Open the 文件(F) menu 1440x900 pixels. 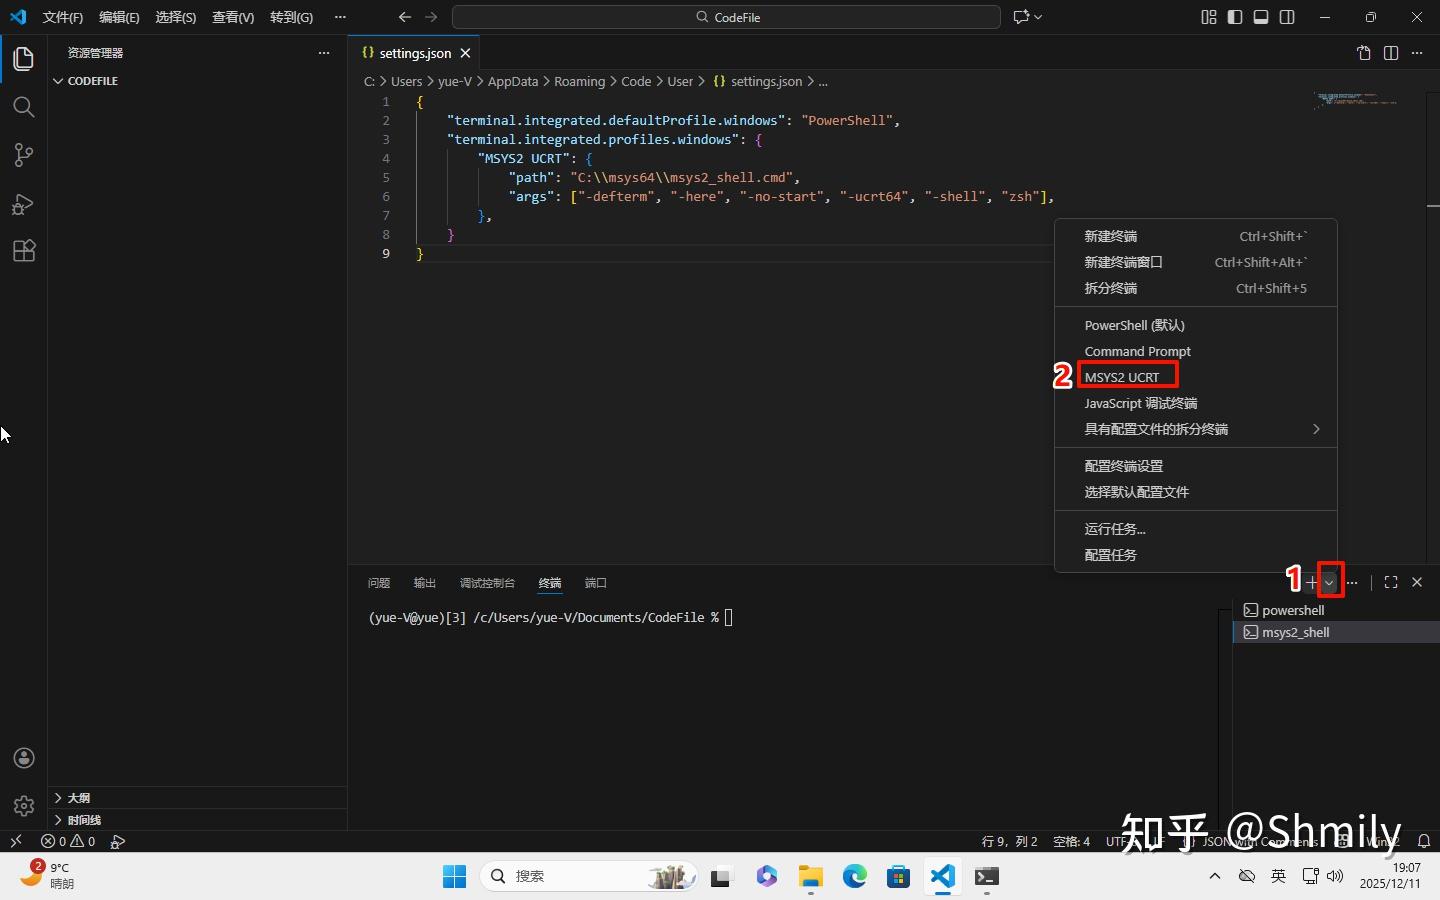pos(63,17)
